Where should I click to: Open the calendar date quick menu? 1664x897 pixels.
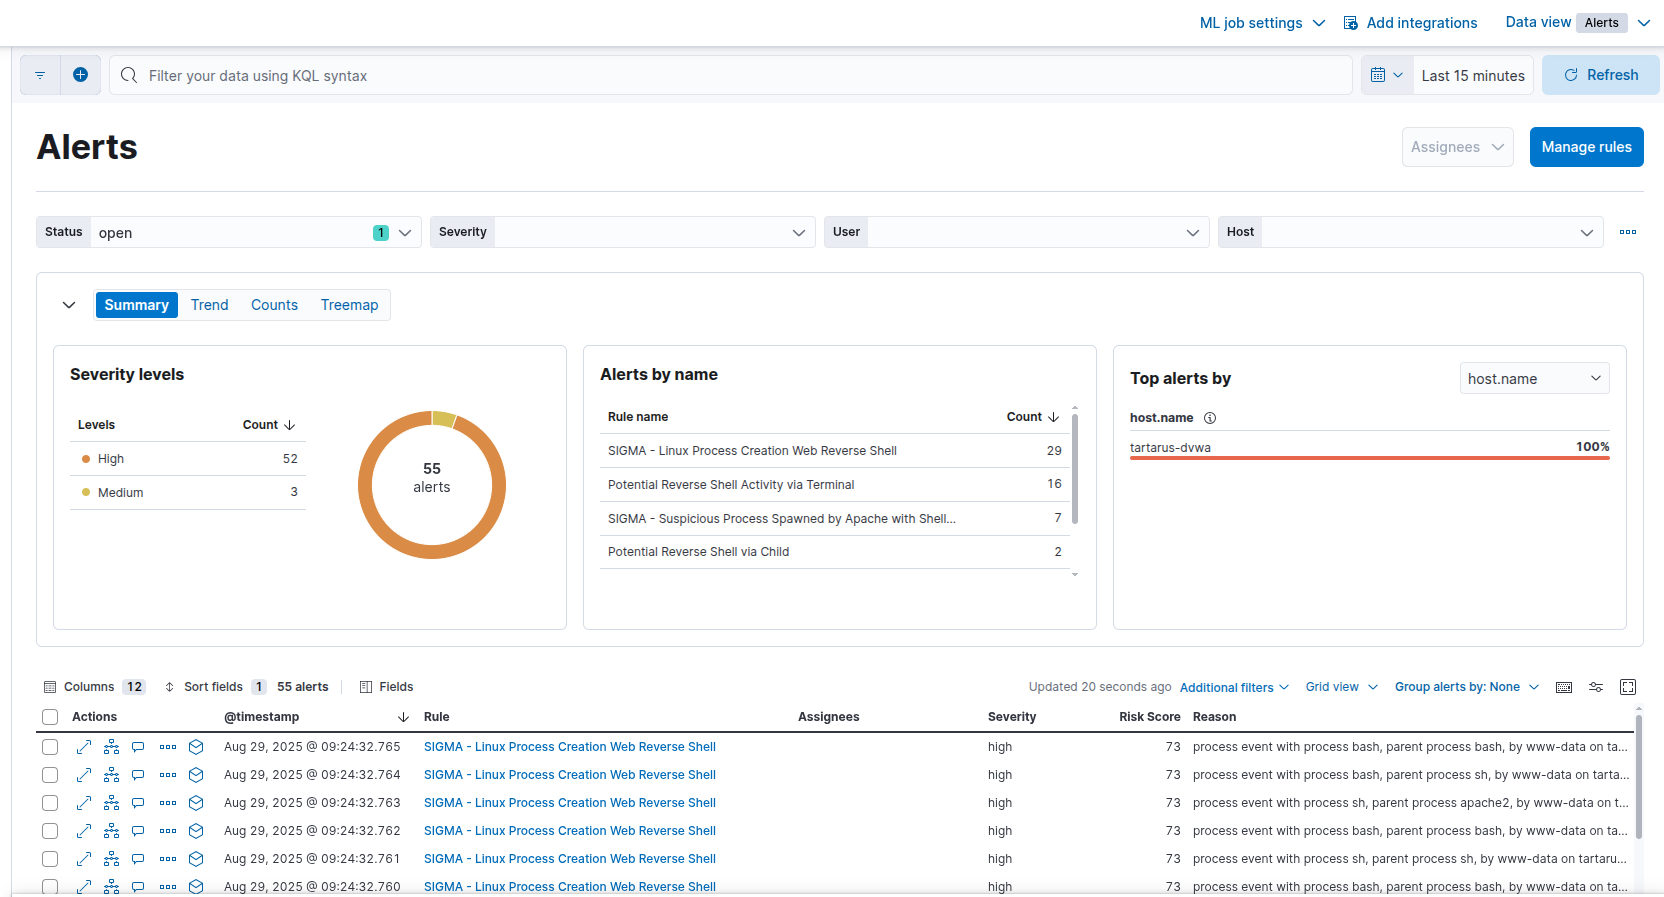pyautogui.click(x=1386, y=75)
